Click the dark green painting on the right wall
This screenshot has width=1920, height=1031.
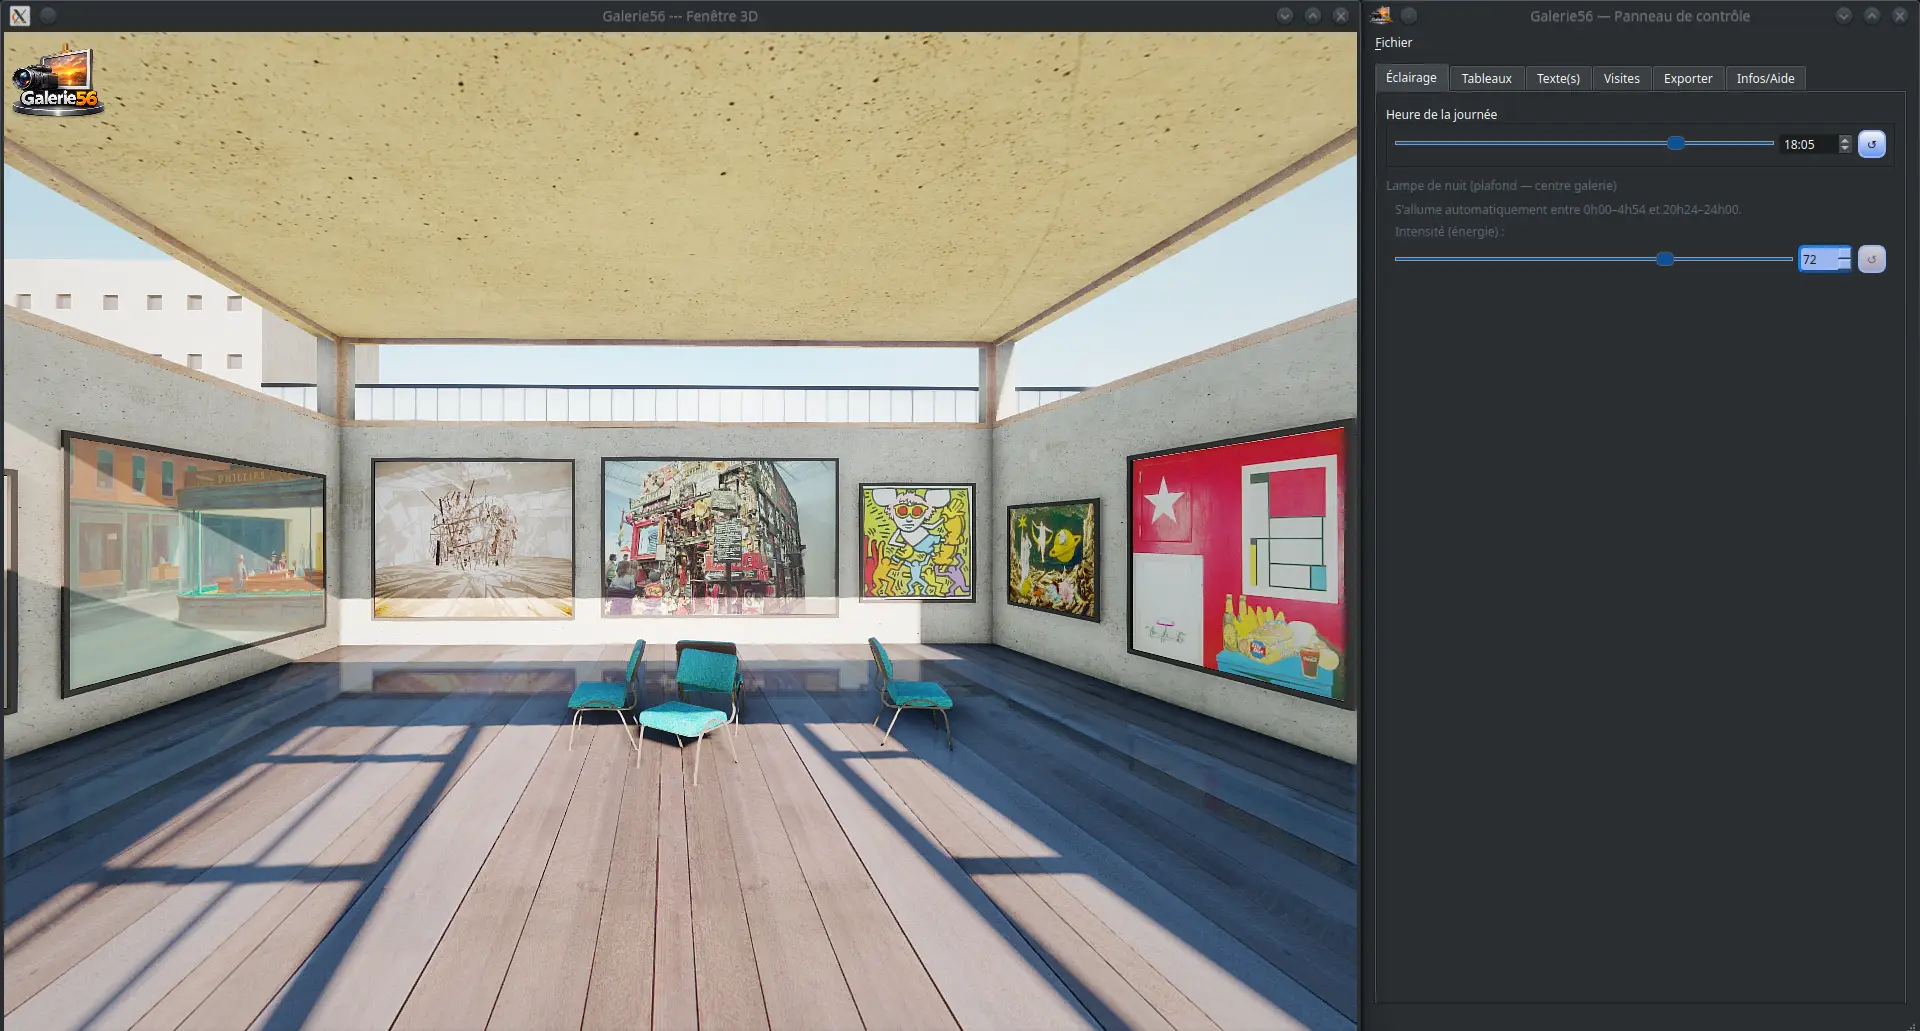click(x=1053, y=559)
